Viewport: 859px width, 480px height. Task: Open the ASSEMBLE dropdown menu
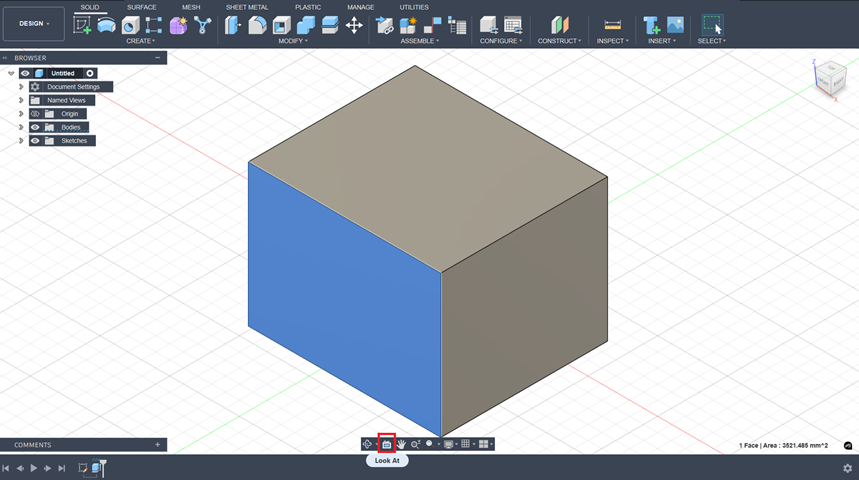tap(420, 41)
